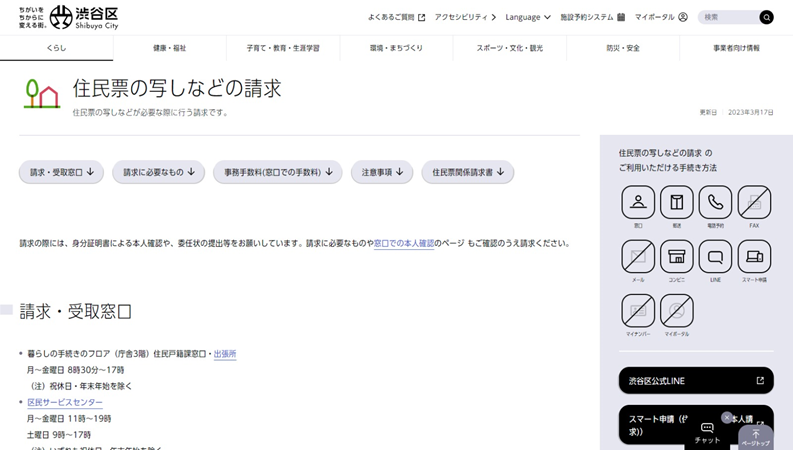793x450 pixels.
Task: Jump to 請求・受取窓口 section anchor
Action: [62, 172]
